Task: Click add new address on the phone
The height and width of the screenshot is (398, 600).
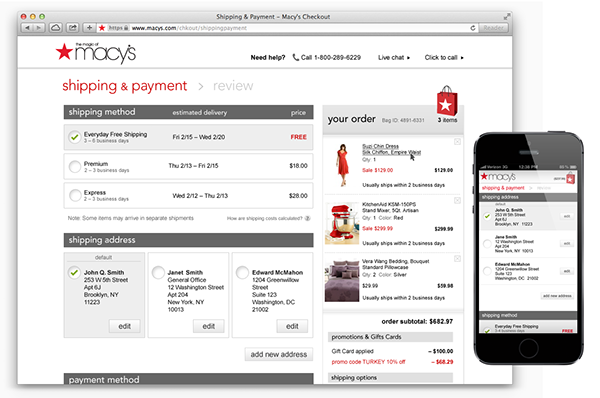Action: pos(557,296)
